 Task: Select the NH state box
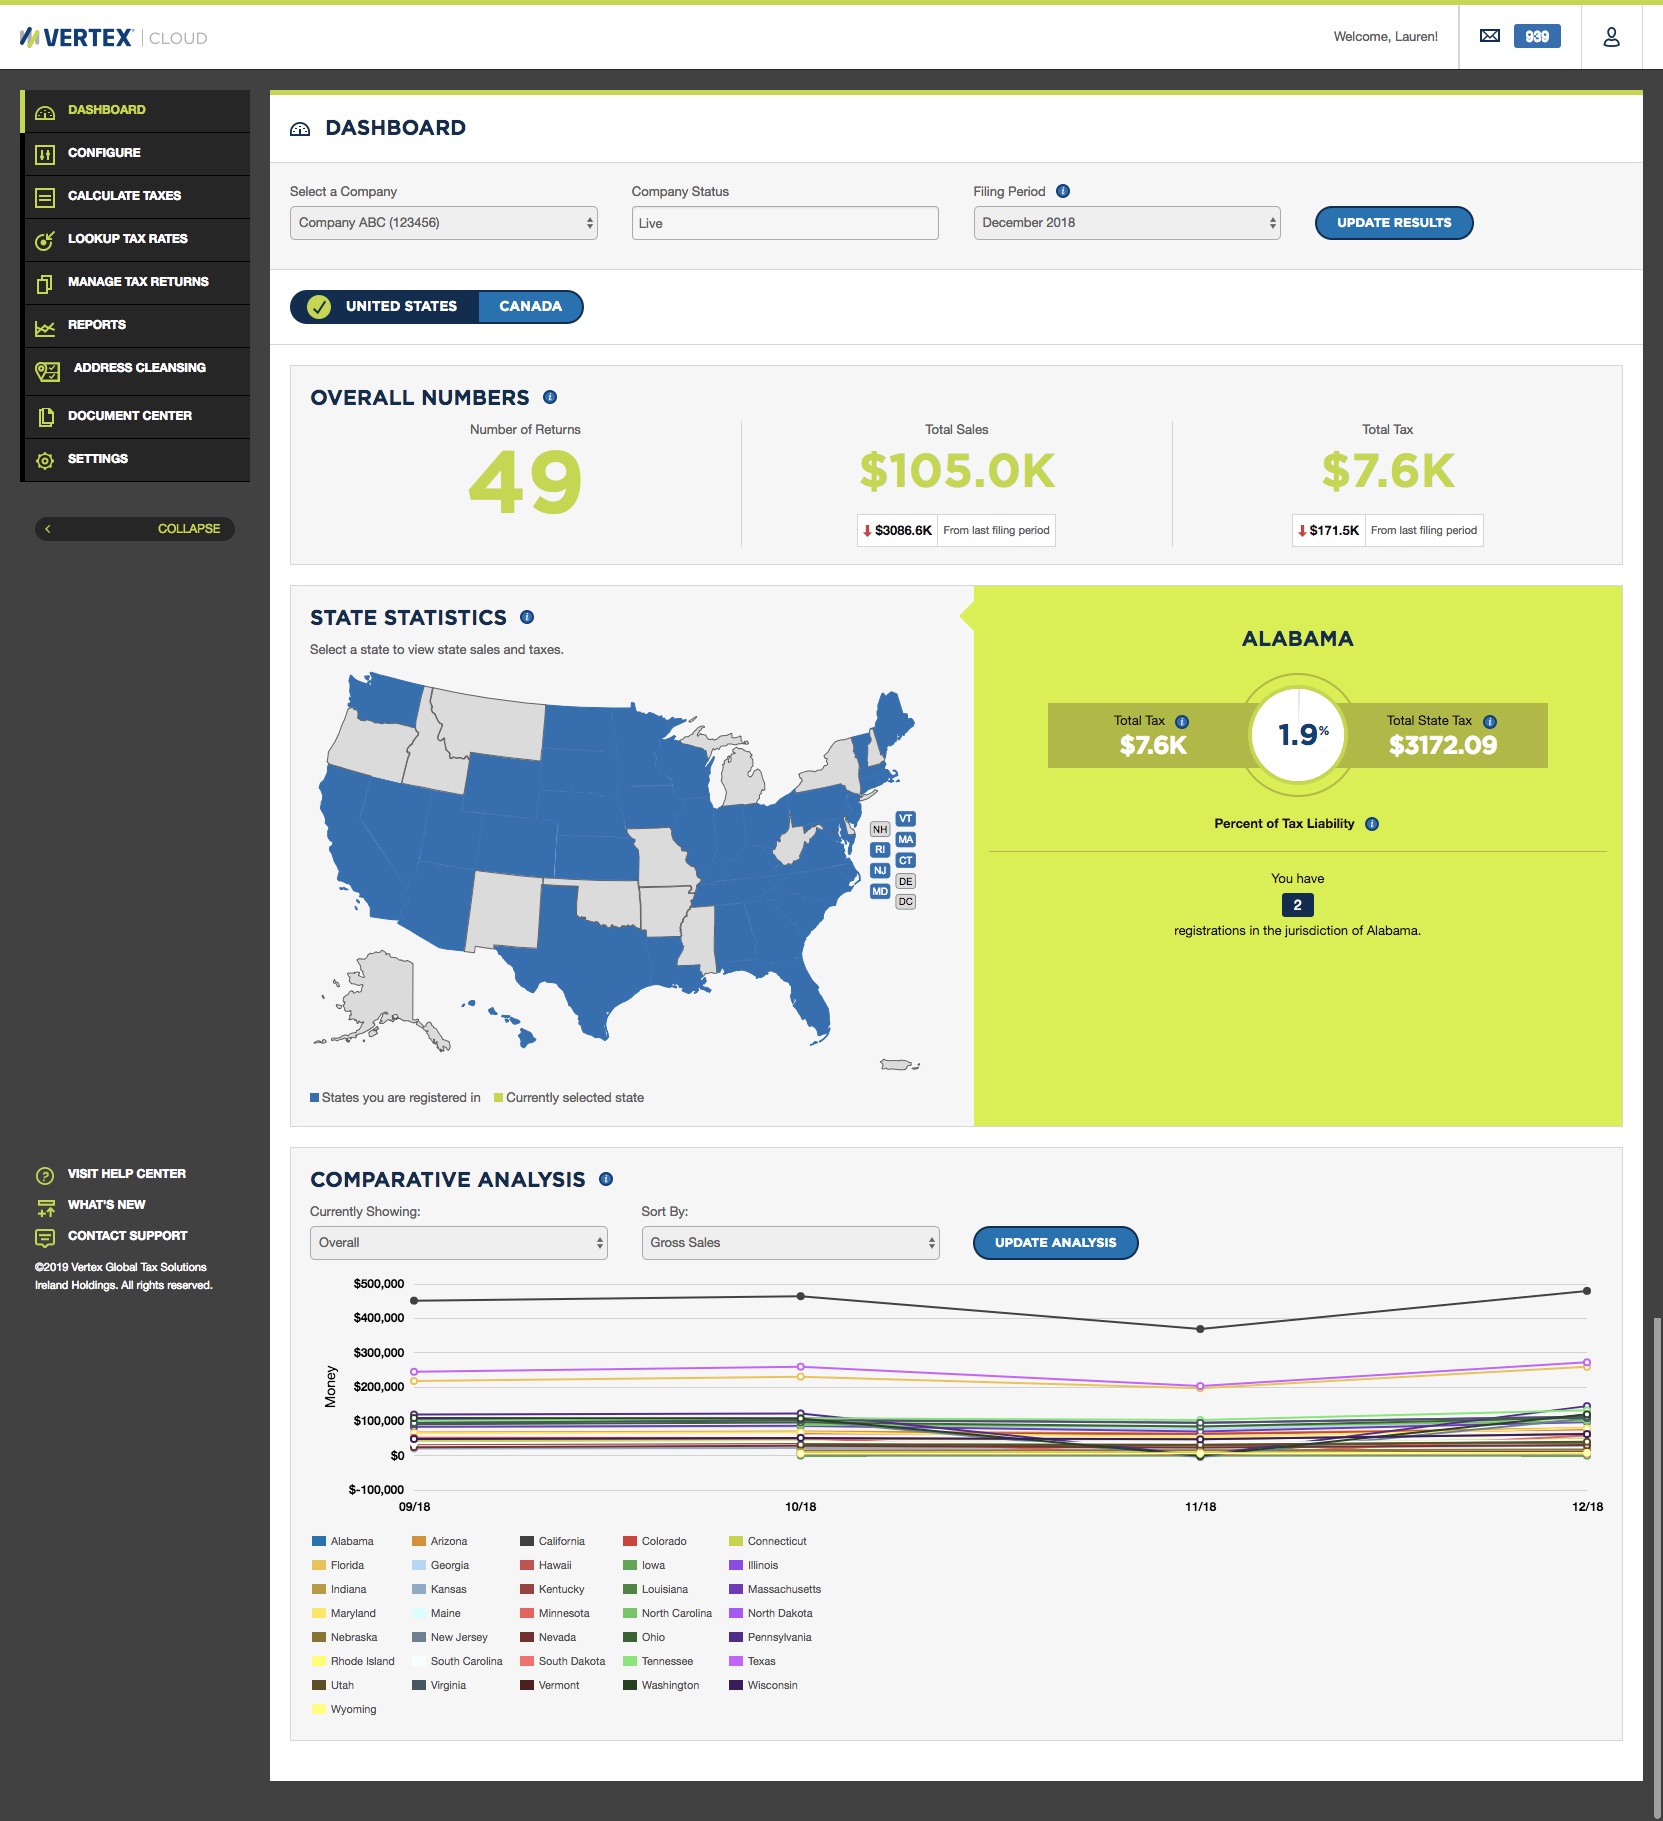[880, 829]
